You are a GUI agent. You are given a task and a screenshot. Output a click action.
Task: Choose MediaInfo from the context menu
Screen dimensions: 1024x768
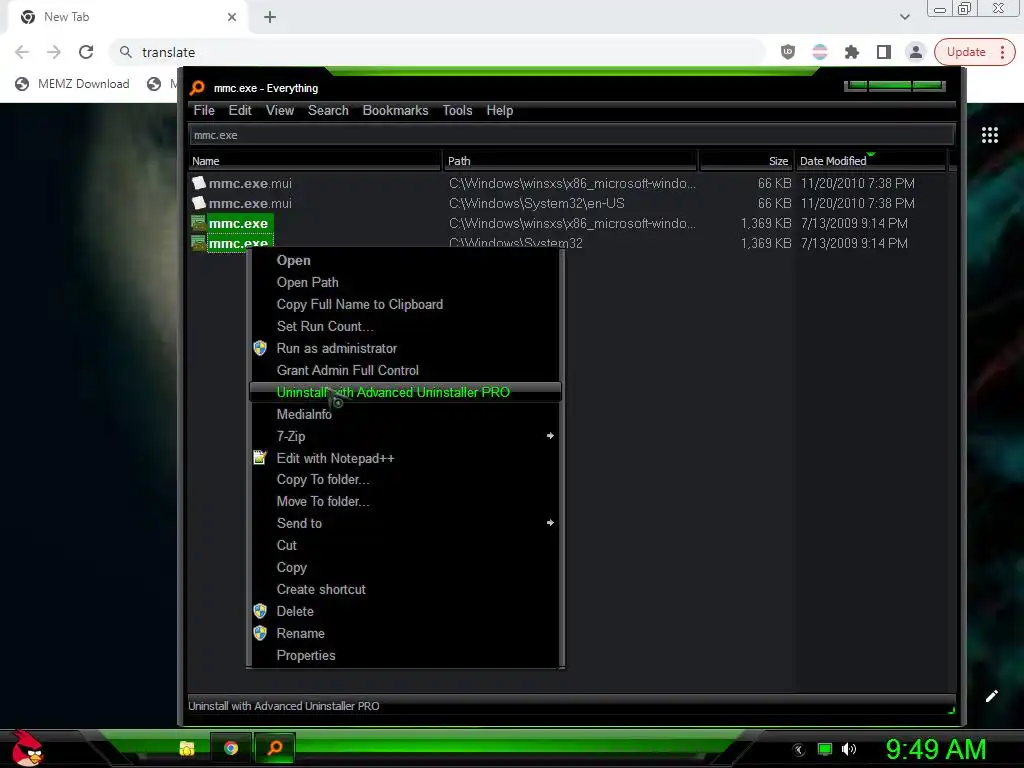click(x=405, y=414)
